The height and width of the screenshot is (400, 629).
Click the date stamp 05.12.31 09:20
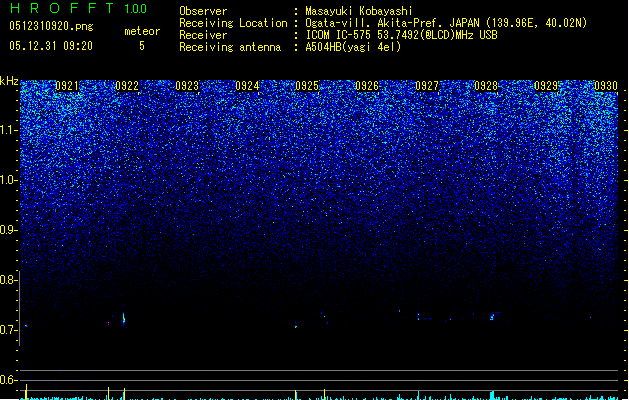51,46
